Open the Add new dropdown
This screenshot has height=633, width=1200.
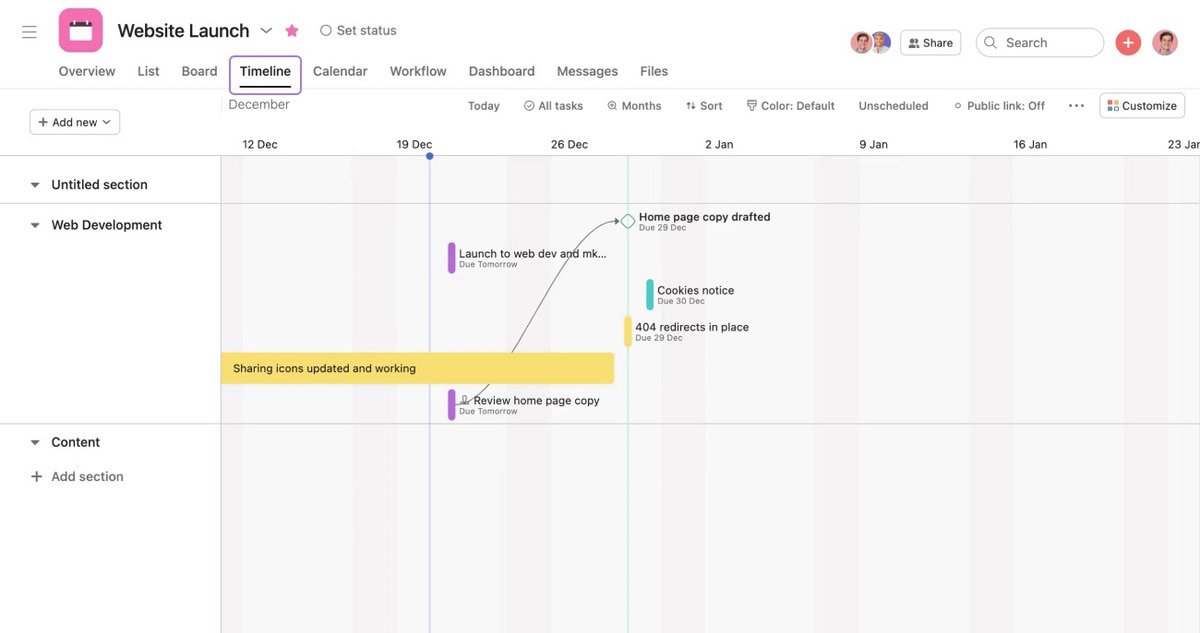click(74, 122)
